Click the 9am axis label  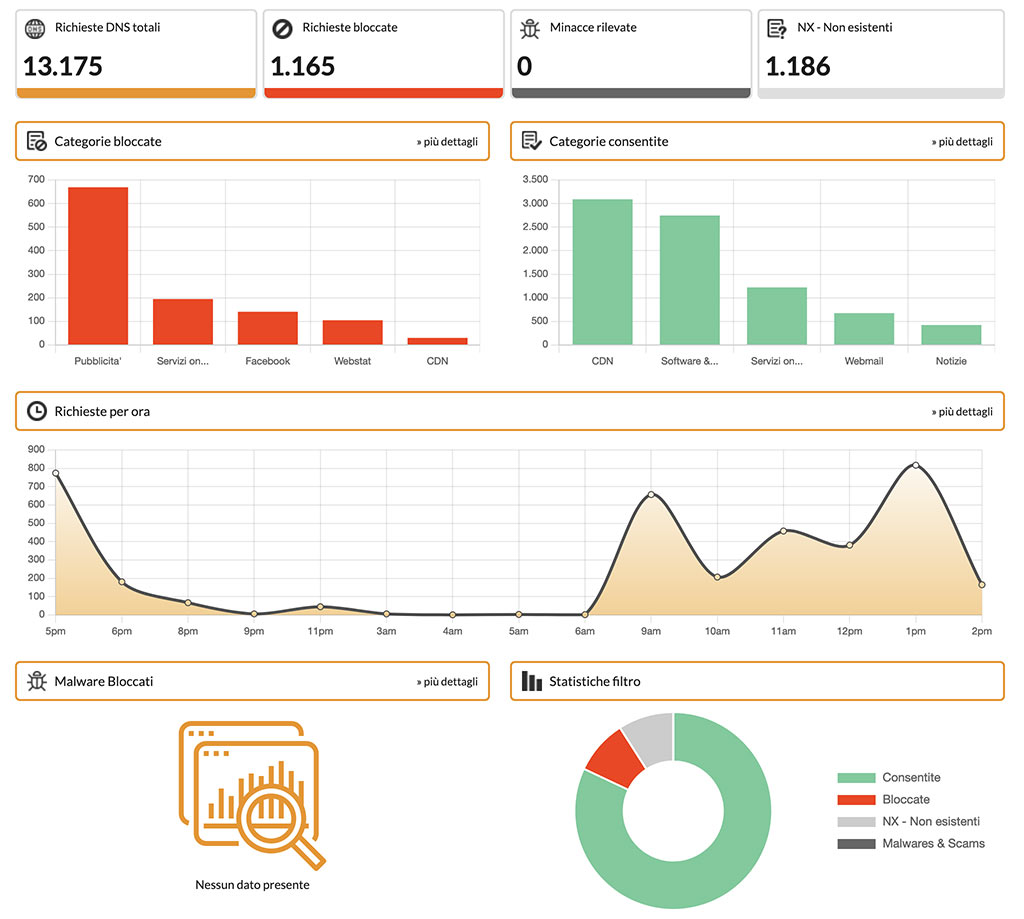[651, 631]
